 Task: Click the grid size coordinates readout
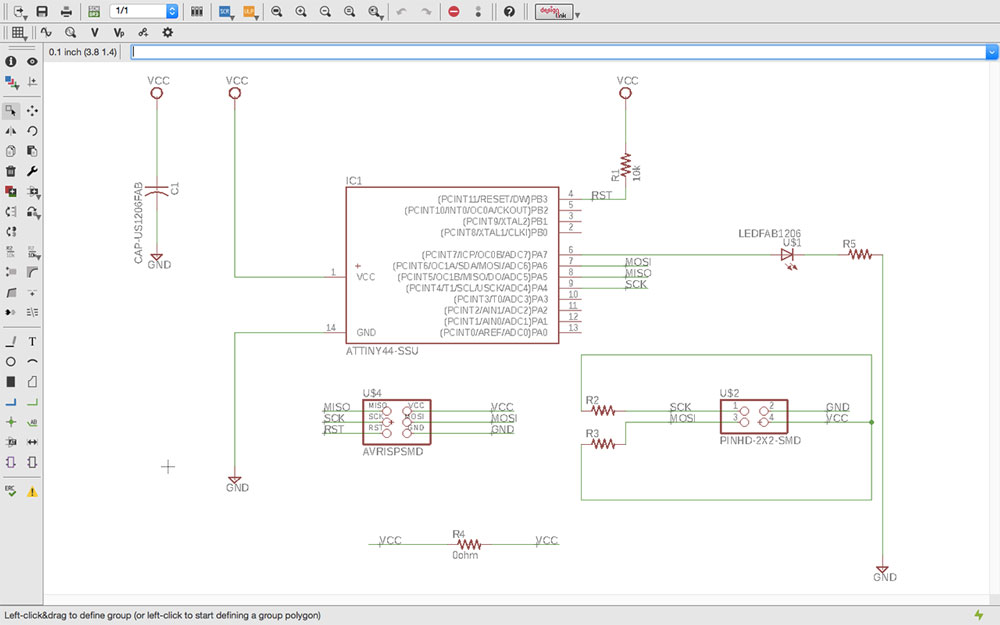click(83, 52)
